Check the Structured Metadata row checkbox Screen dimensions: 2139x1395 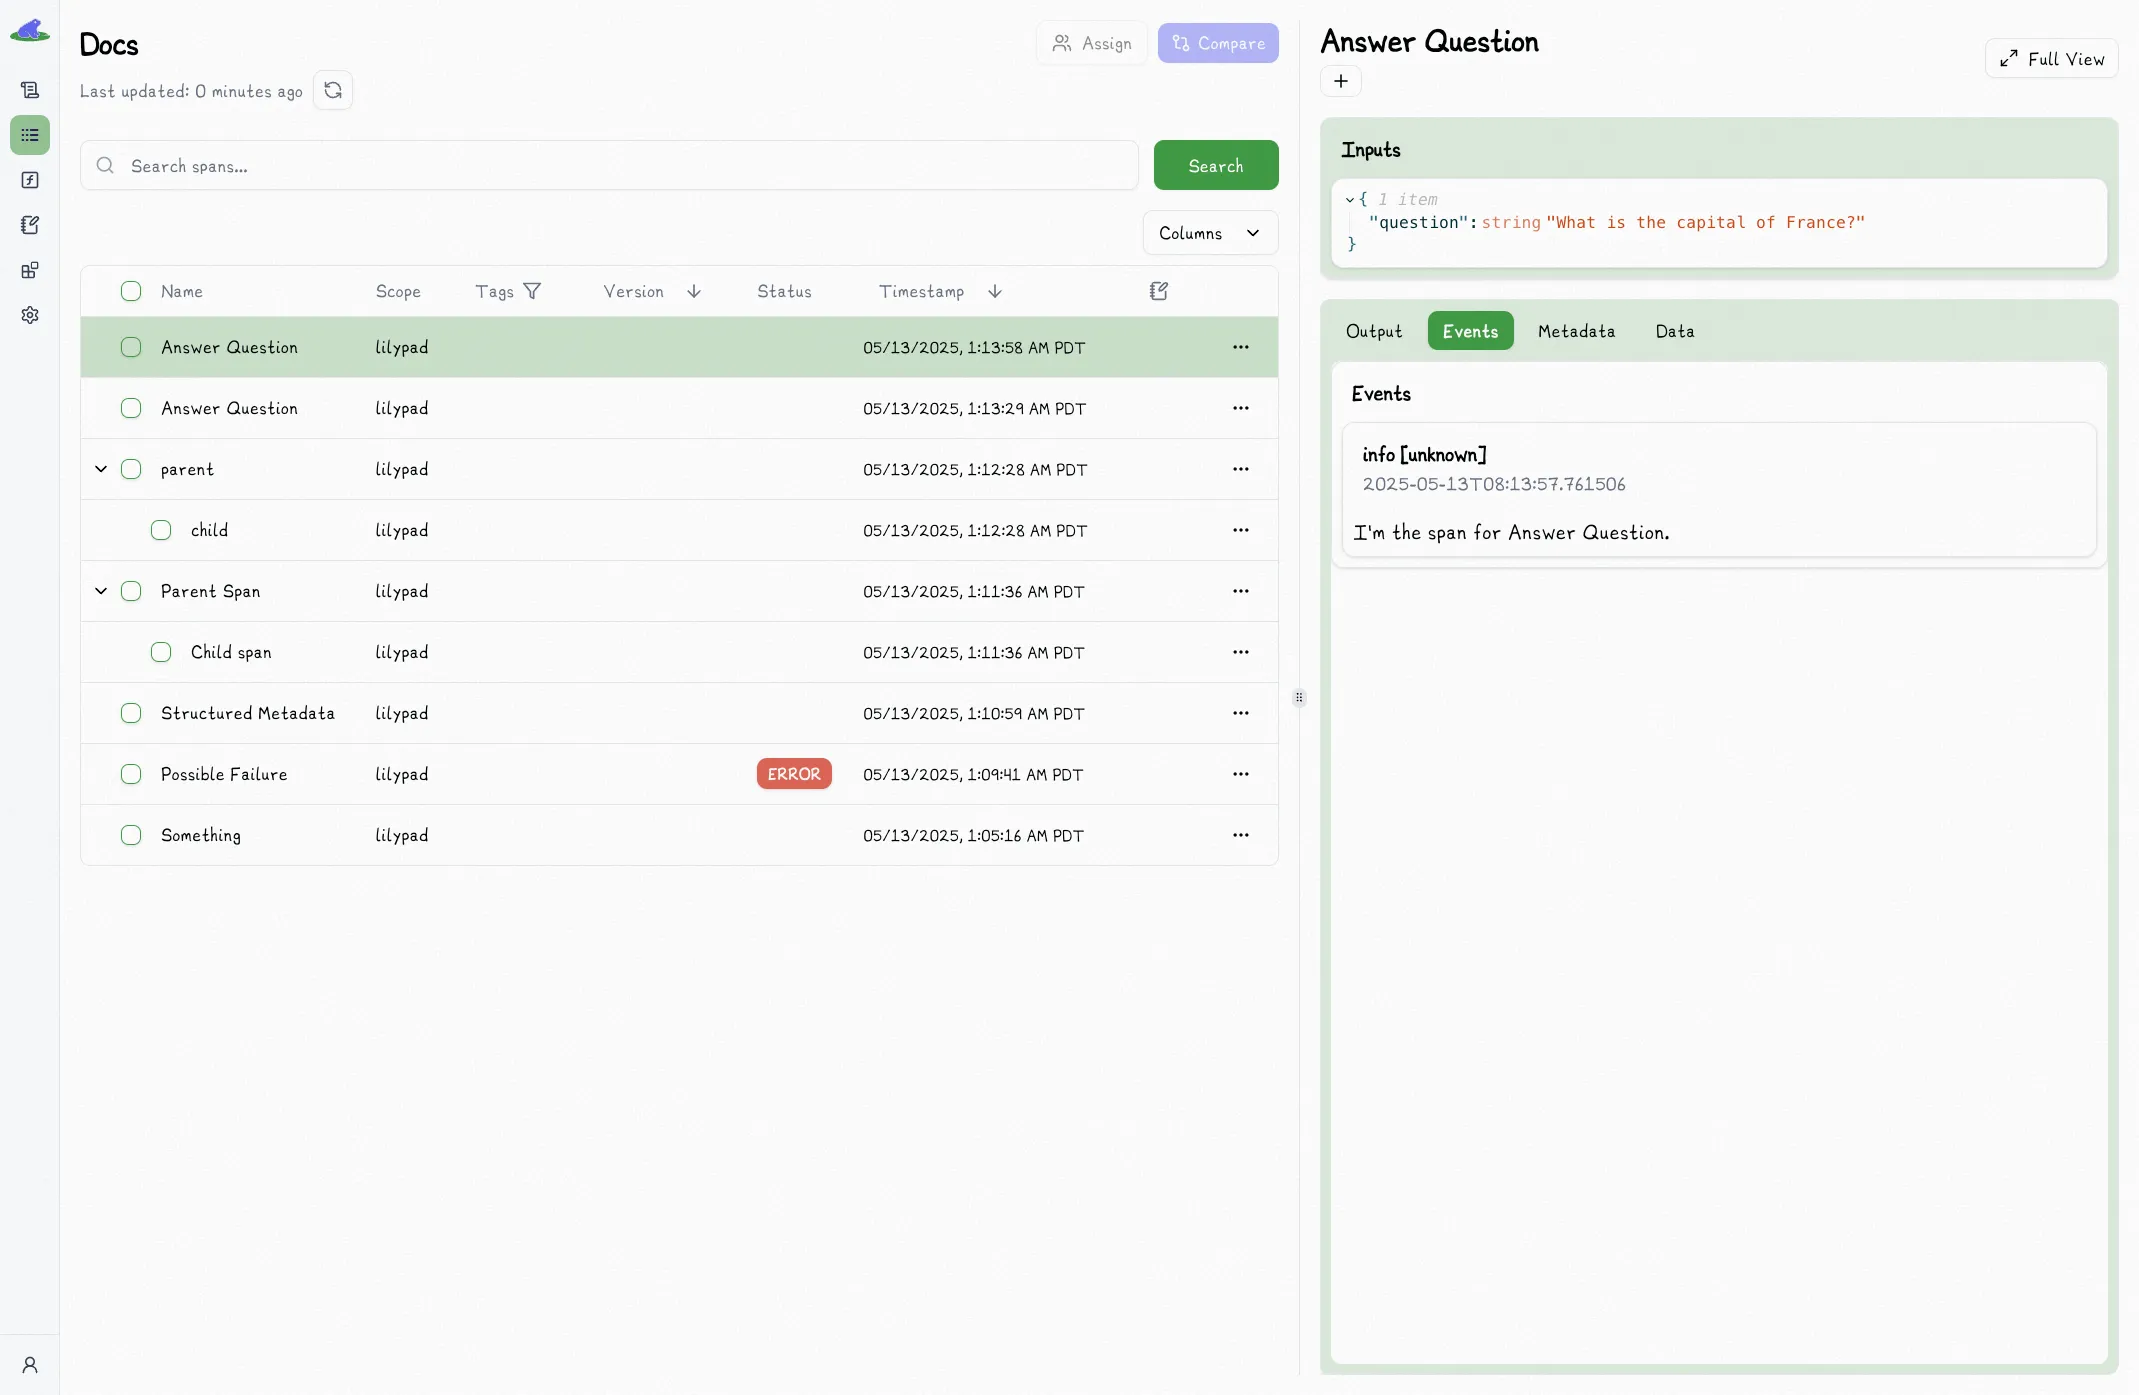131,713
